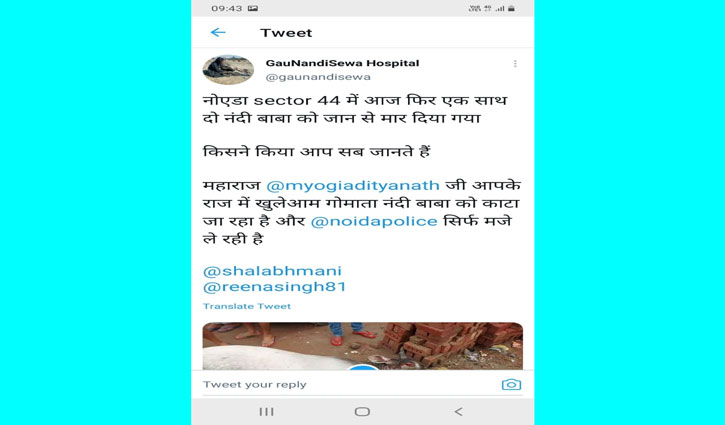Open the @myogiadityanath mention
Viewport: 725px width, 425px height.
click(353, 185)
